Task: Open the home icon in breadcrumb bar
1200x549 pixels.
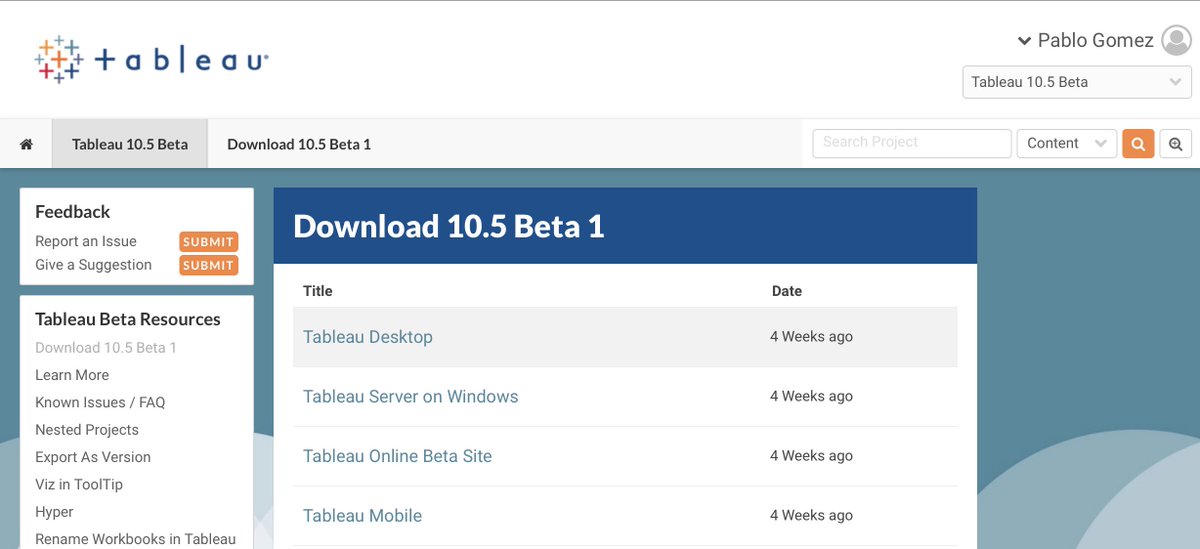Action: pyautogui.click(x=26, y=144)
